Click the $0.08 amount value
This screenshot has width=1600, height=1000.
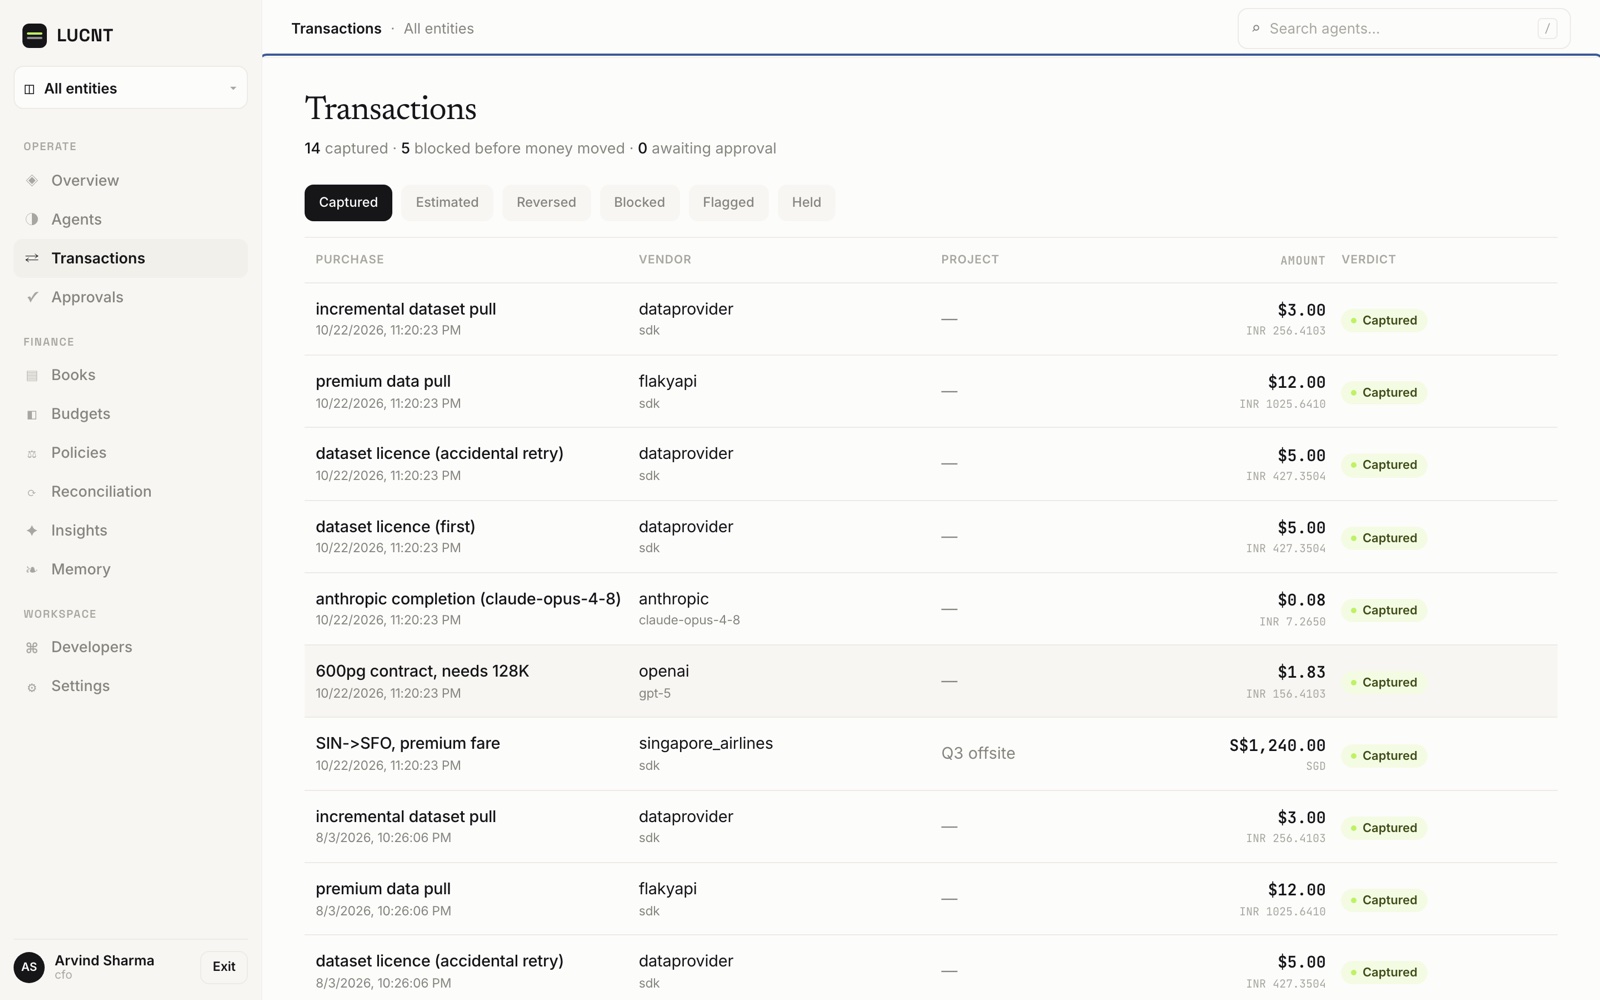coord(1301,600)
